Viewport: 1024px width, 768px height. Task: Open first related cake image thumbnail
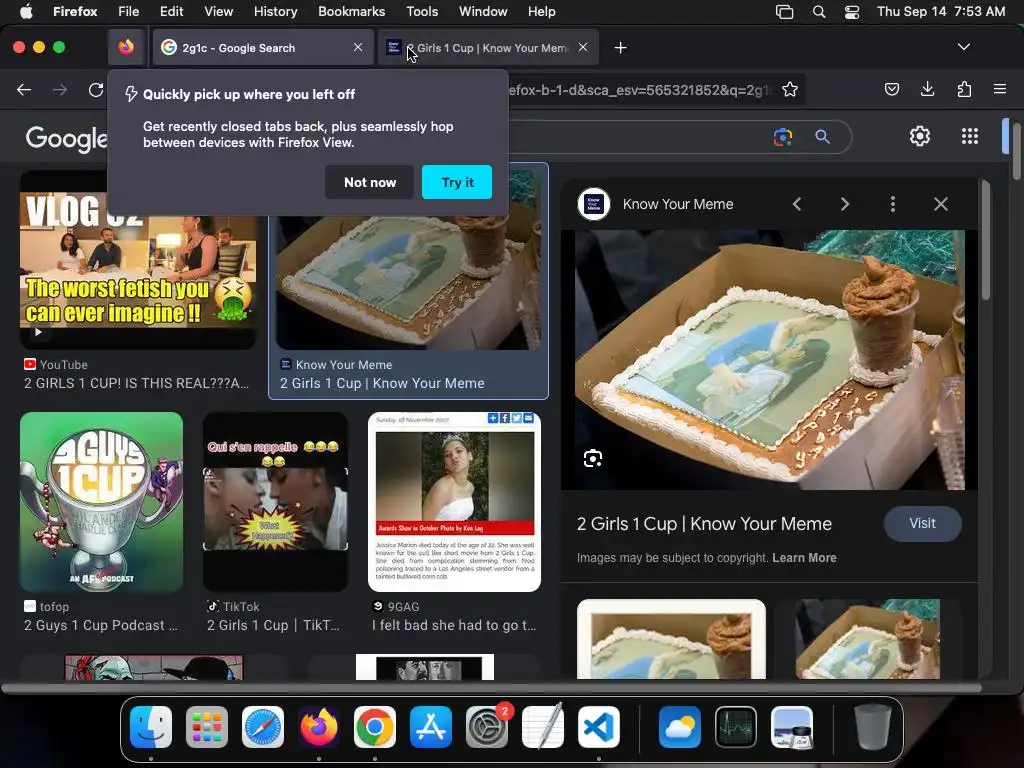coord(671,639)
